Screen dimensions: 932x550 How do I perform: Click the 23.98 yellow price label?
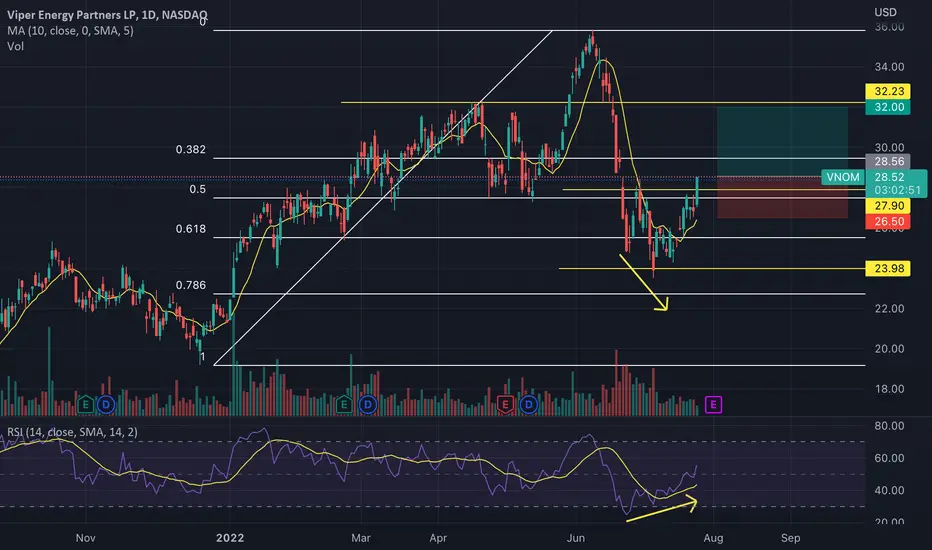889,268
